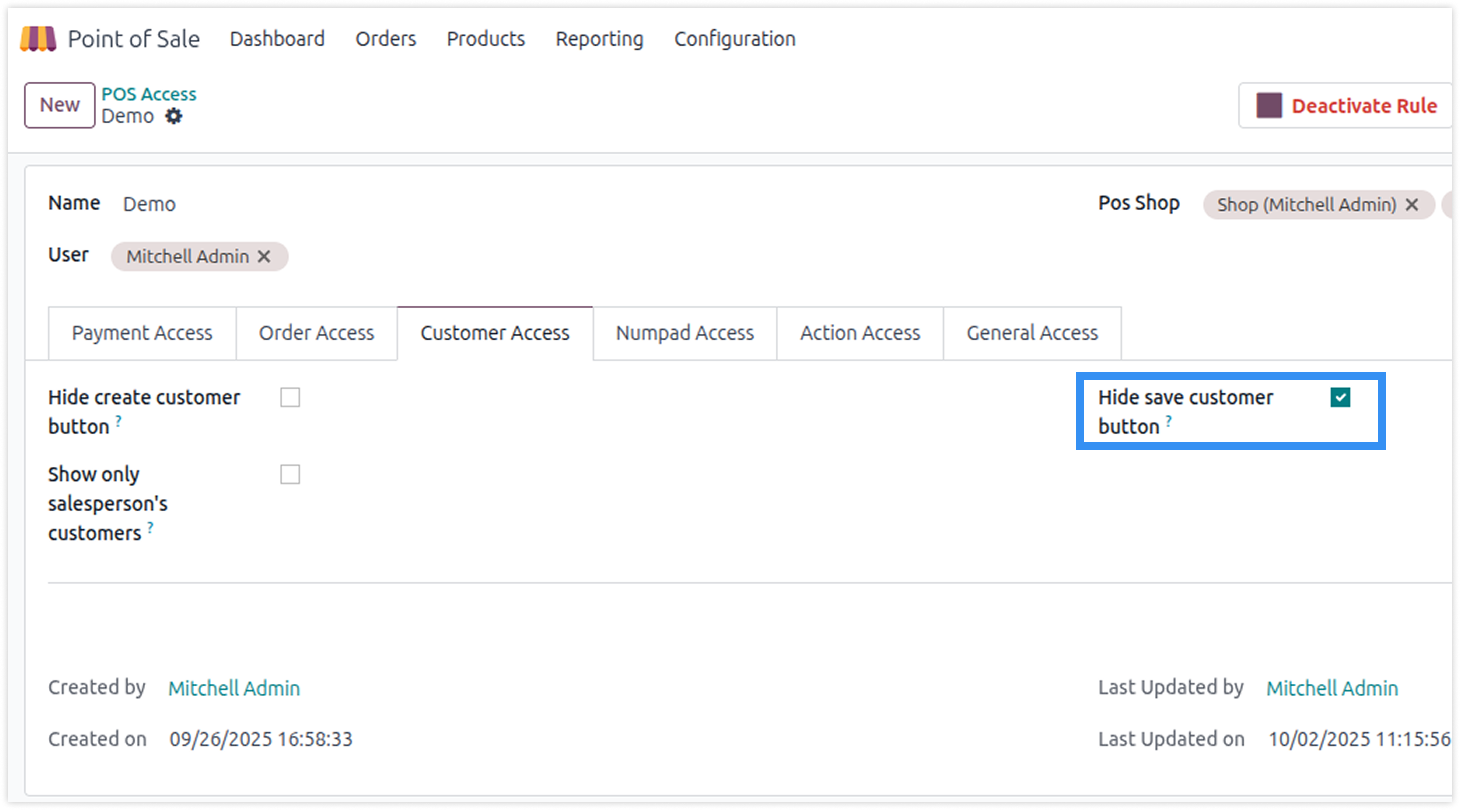
Task: Remove Shop (Mitchell Admin) tag from Pos Shop
Action: coord(1412,205)
